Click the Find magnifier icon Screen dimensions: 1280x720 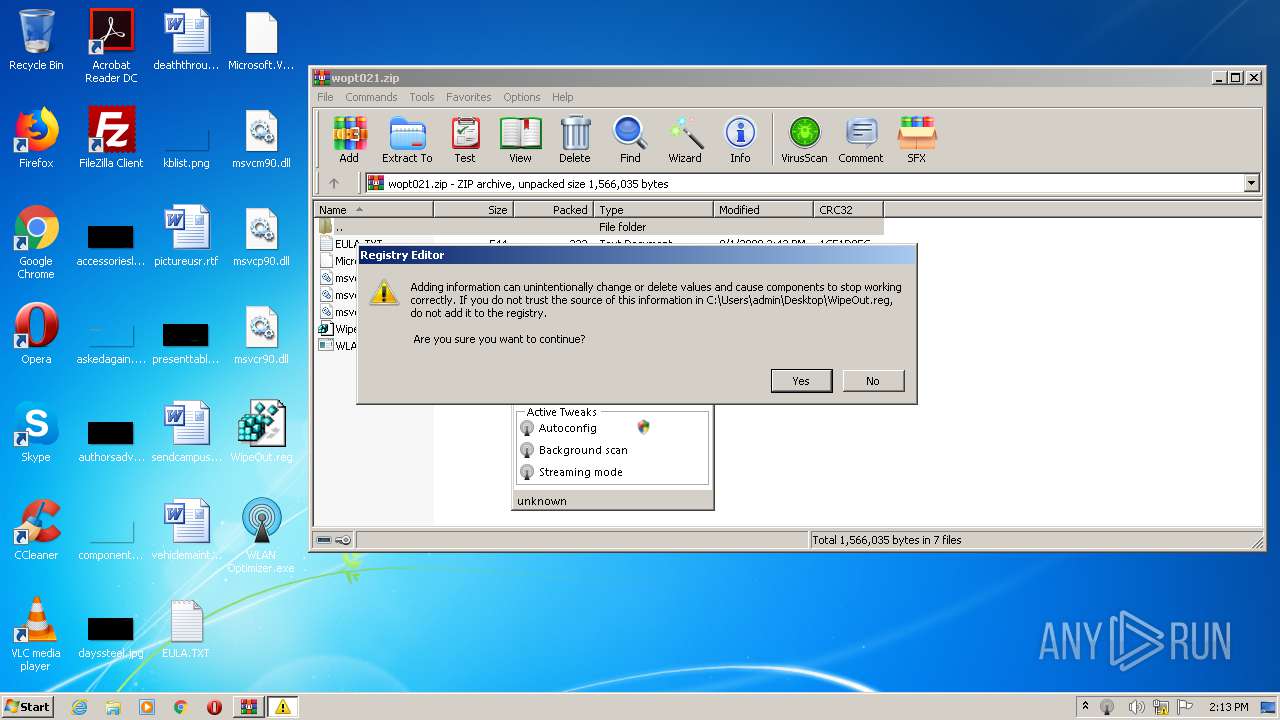(x=630, y=140)
